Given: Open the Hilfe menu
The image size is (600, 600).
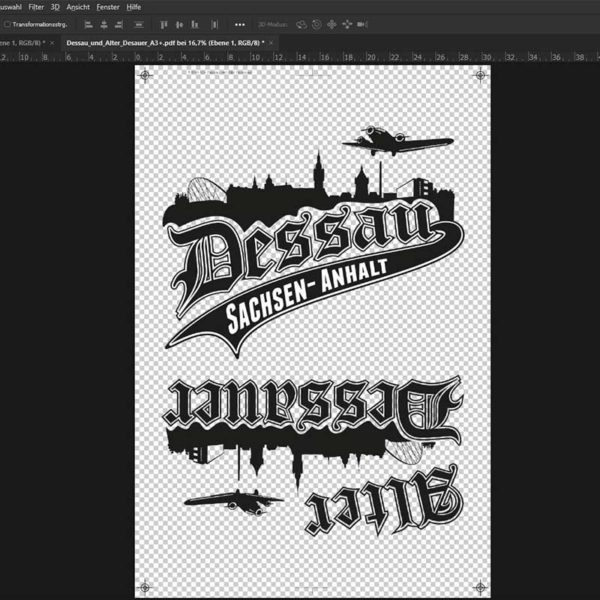Looking at the screenshot, I should point(134,7).
